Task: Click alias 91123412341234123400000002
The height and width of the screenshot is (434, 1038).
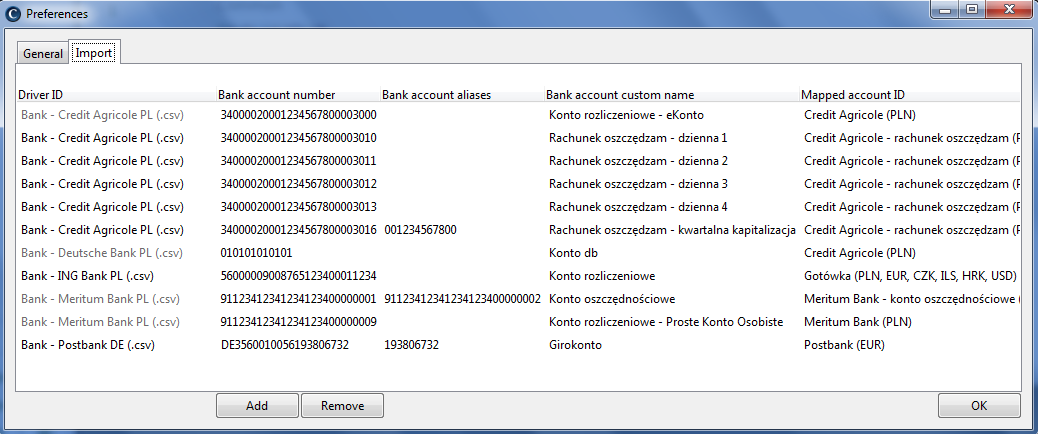Action: pos(462,298)
